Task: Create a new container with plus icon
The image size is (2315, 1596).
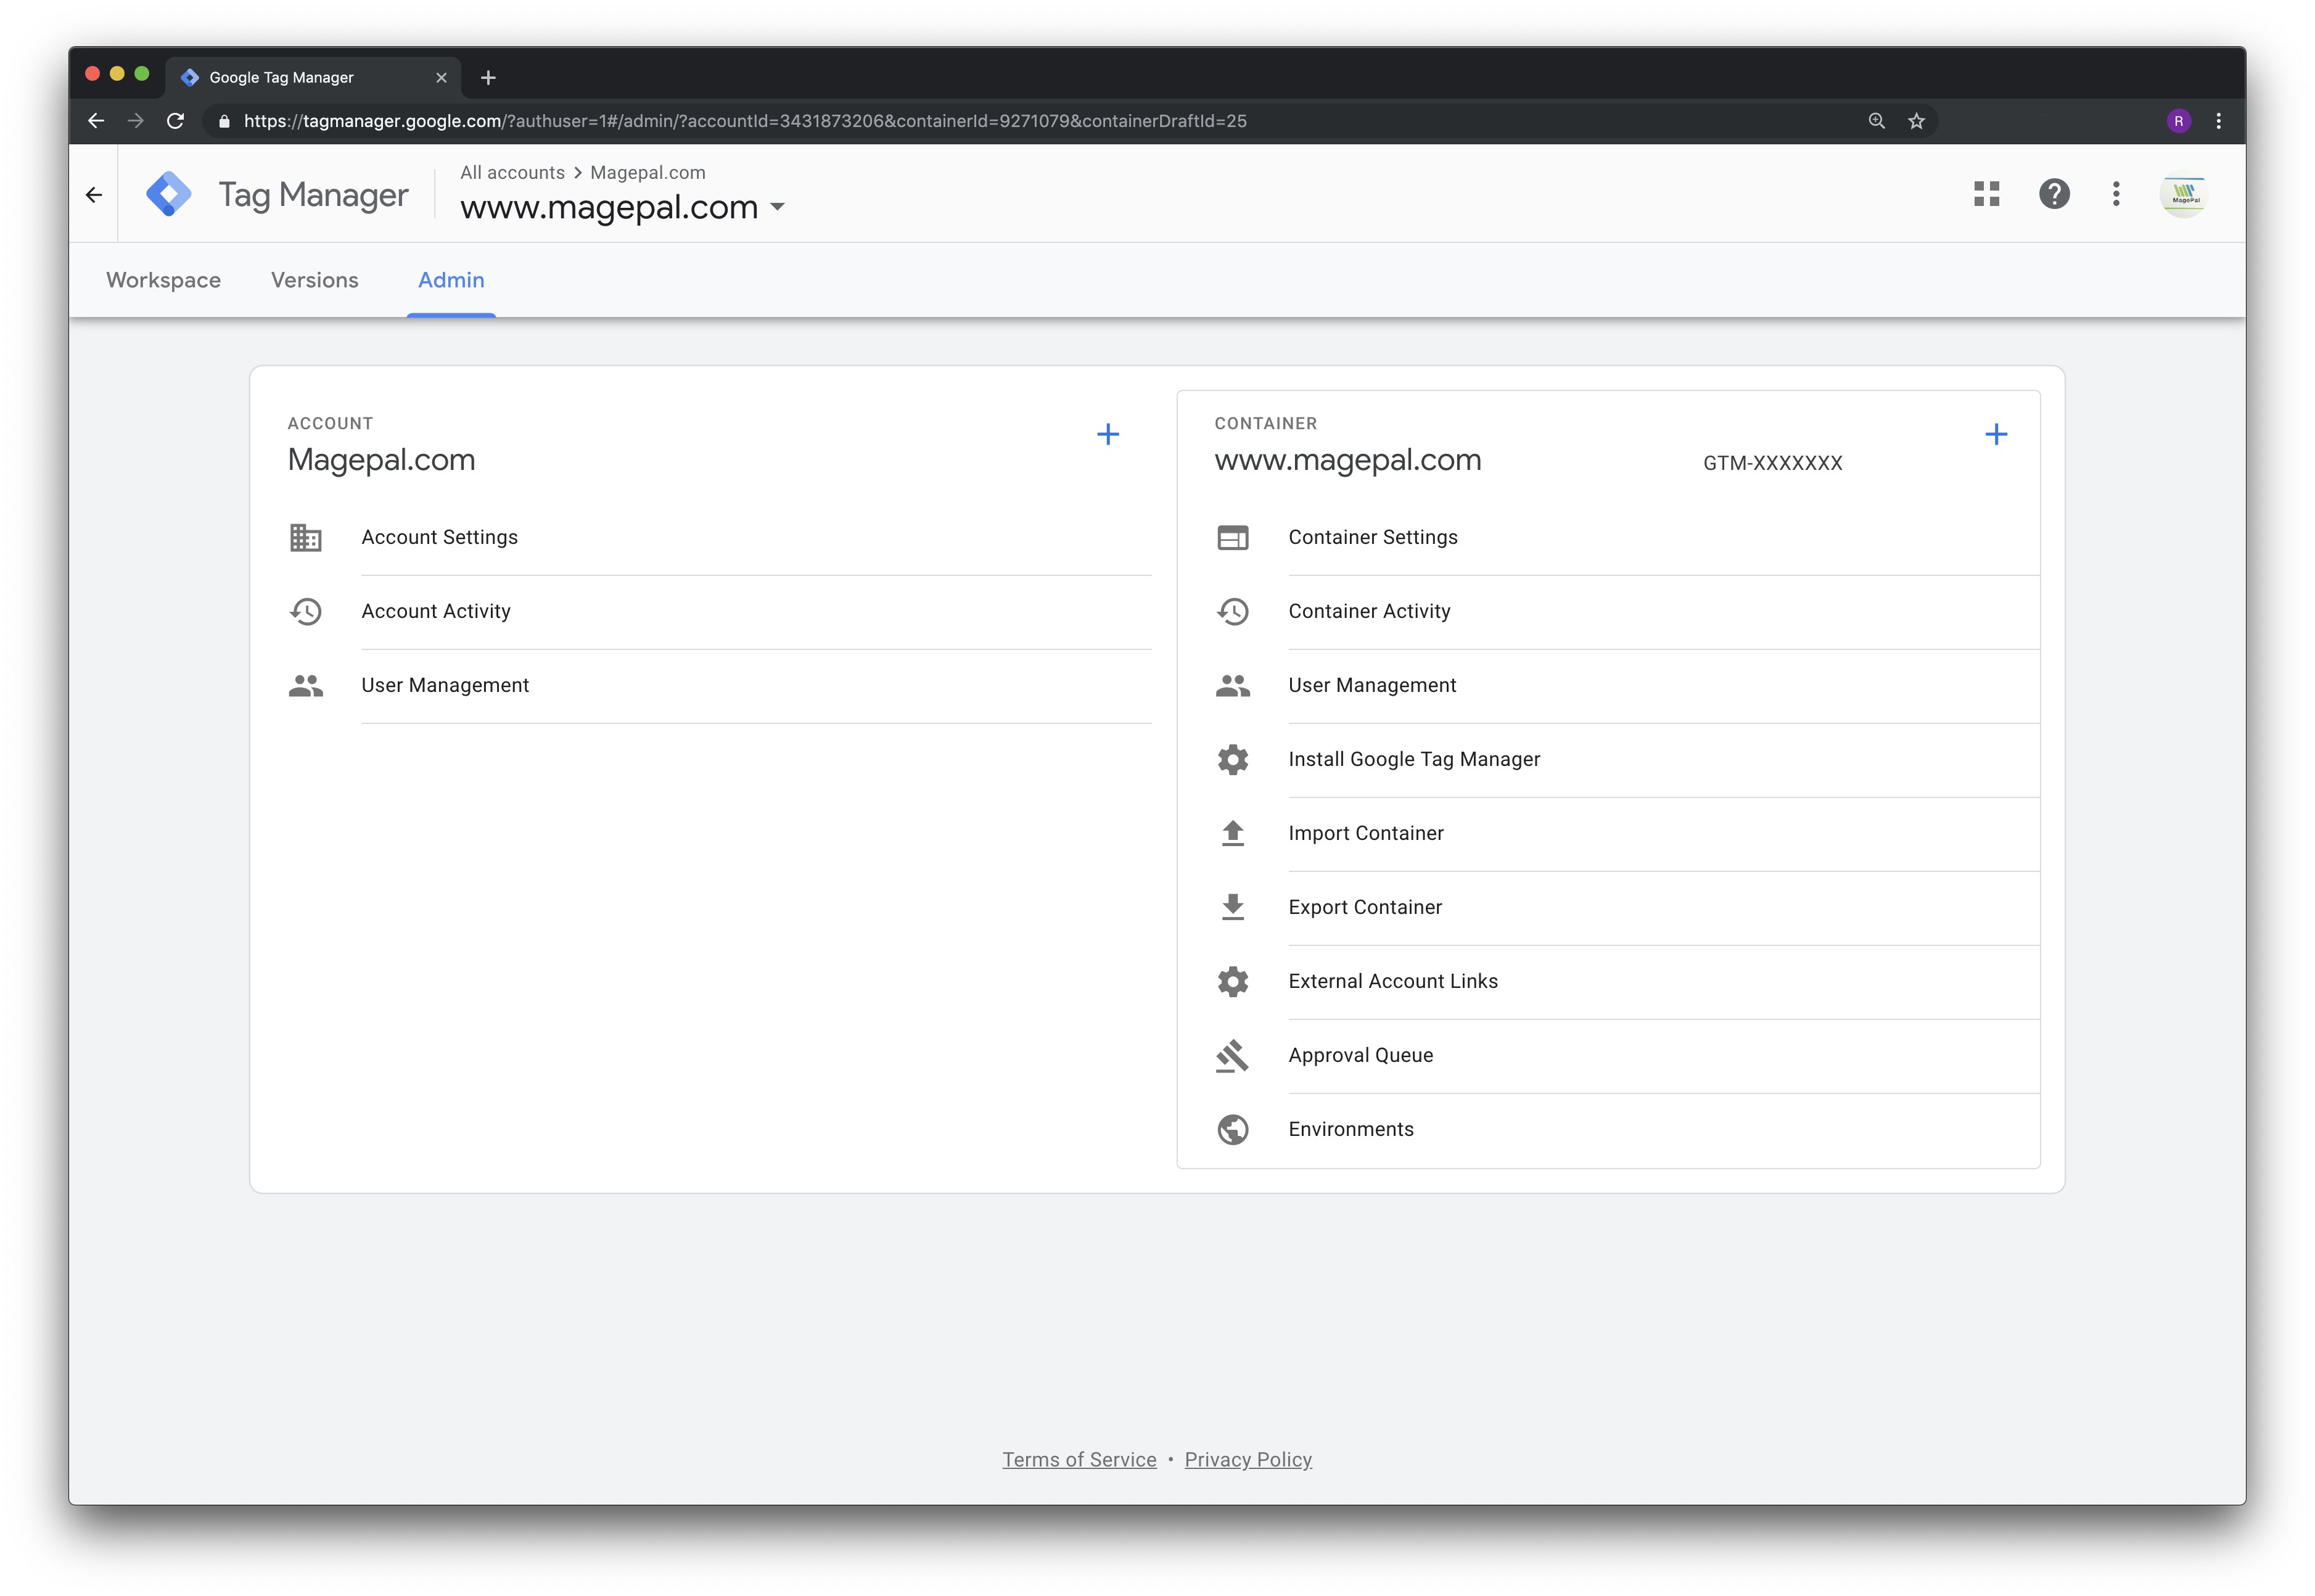Action: coord(1995,434)
